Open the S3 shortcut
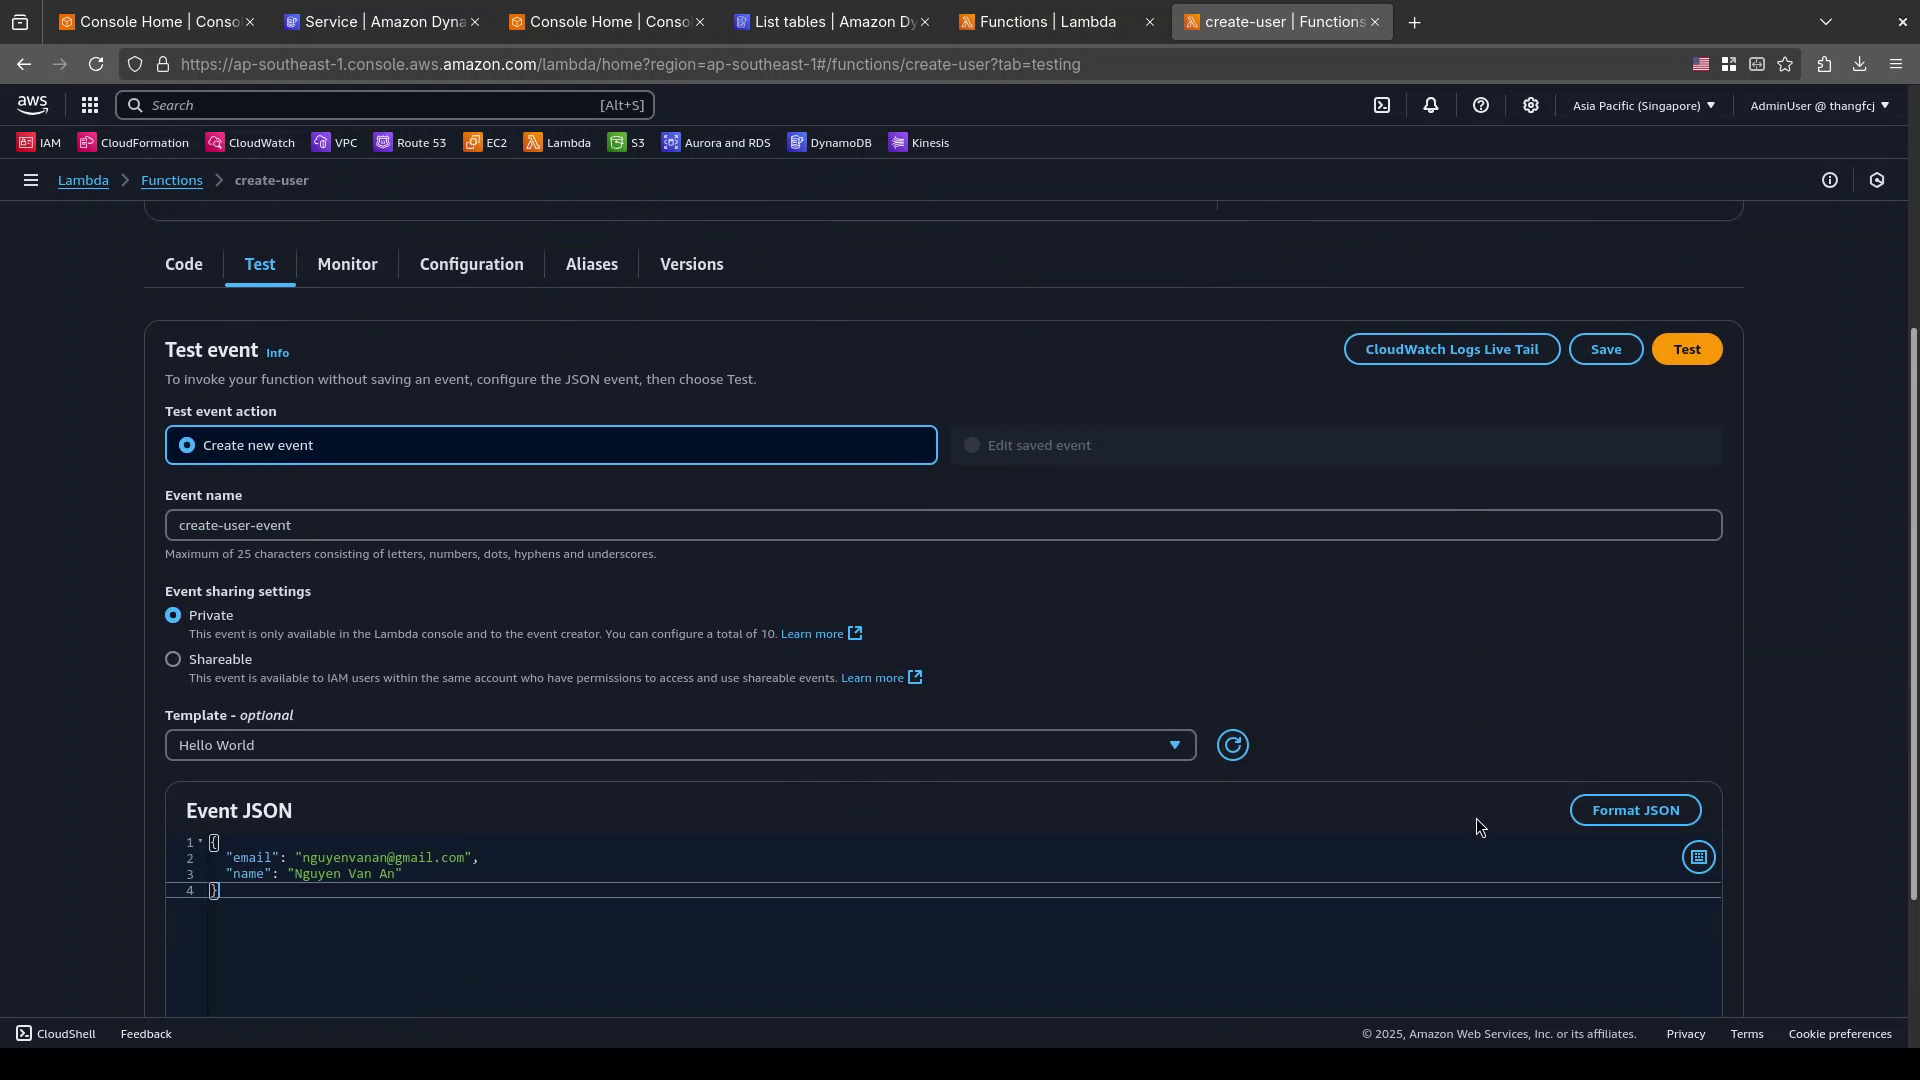The image size is (1920, 1080). (x=626, y=143)
